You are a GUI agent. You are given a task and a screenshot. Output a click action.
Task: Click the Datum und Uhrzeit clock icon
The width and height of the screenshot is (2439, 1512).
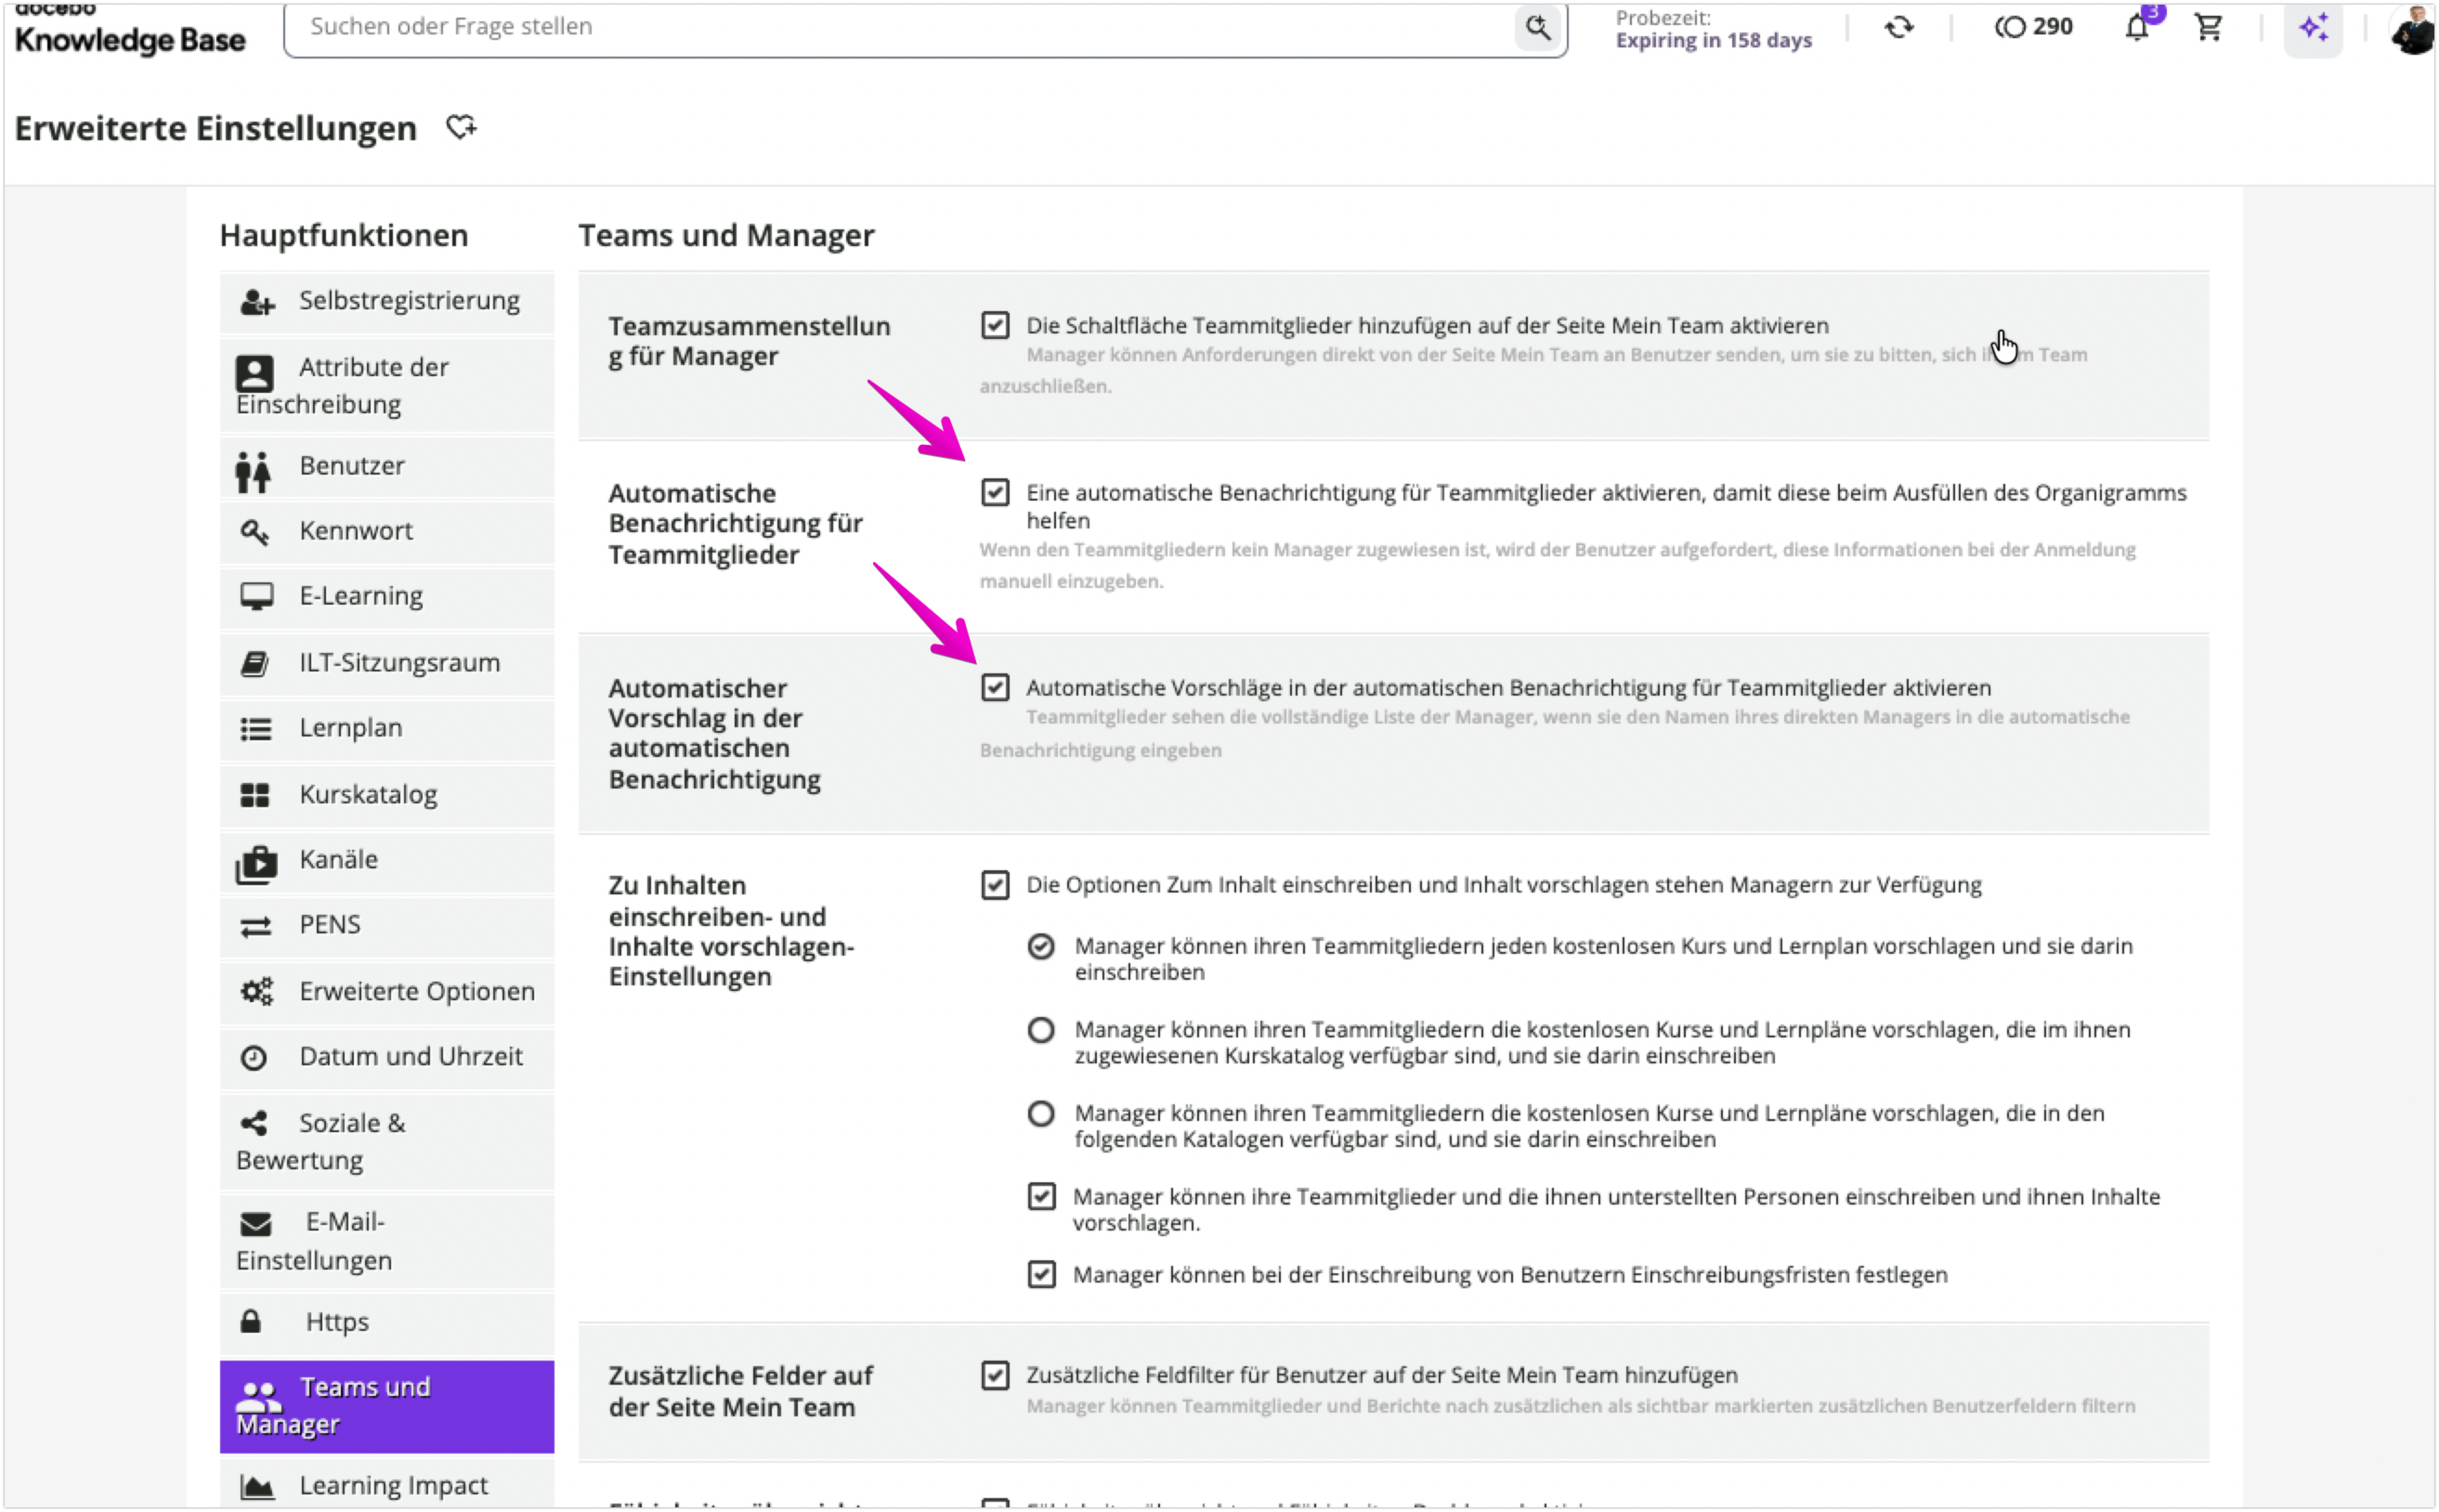click(x=254, y=1057)
